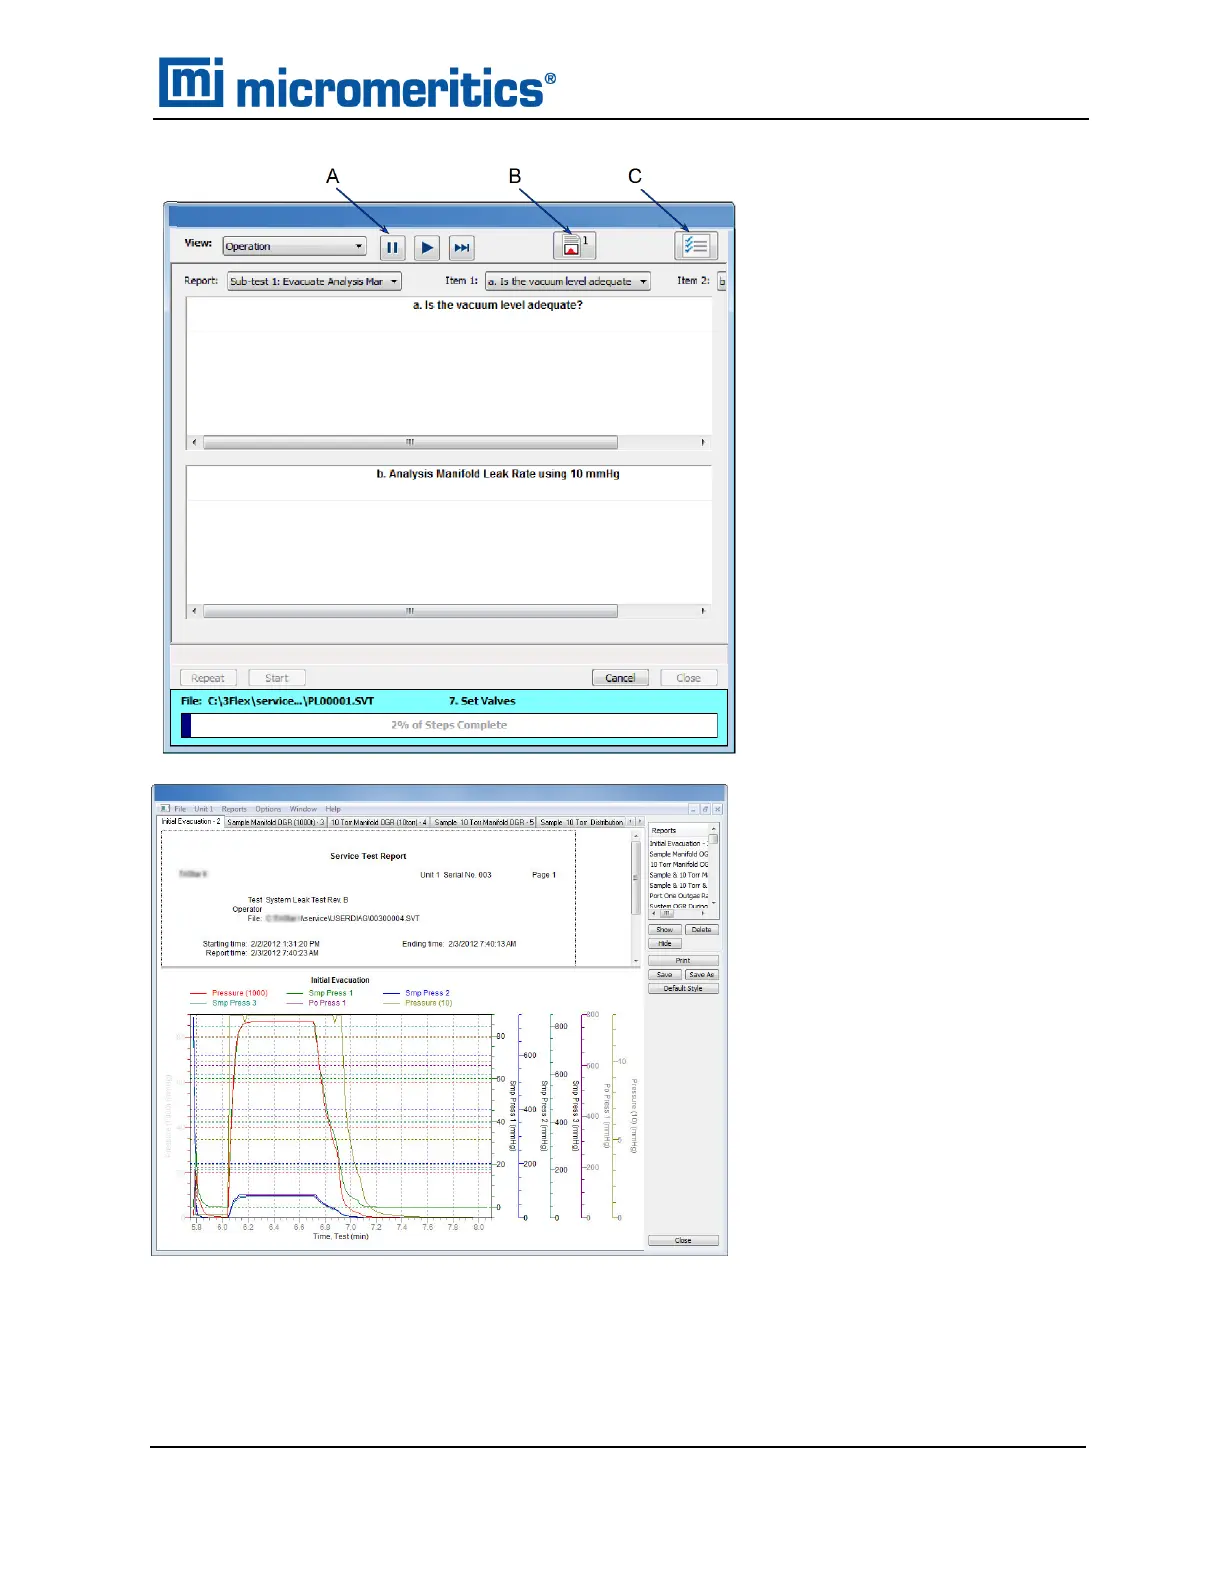Click the Hide button
This screenshot has height=1584, width=1224.
point(664,944)
